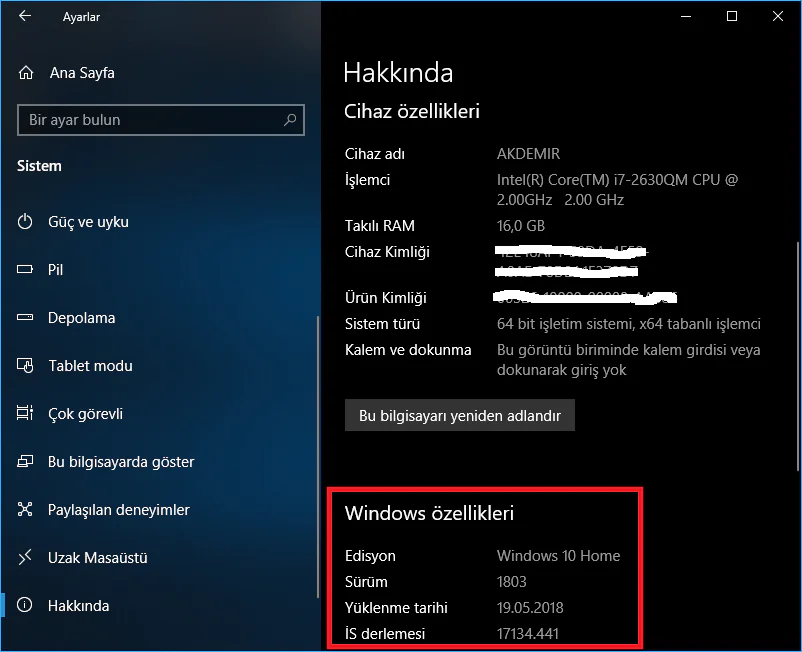The image size is (802, 652).
Task: Click the Depolama storage icon
Action: coord(25,318)
